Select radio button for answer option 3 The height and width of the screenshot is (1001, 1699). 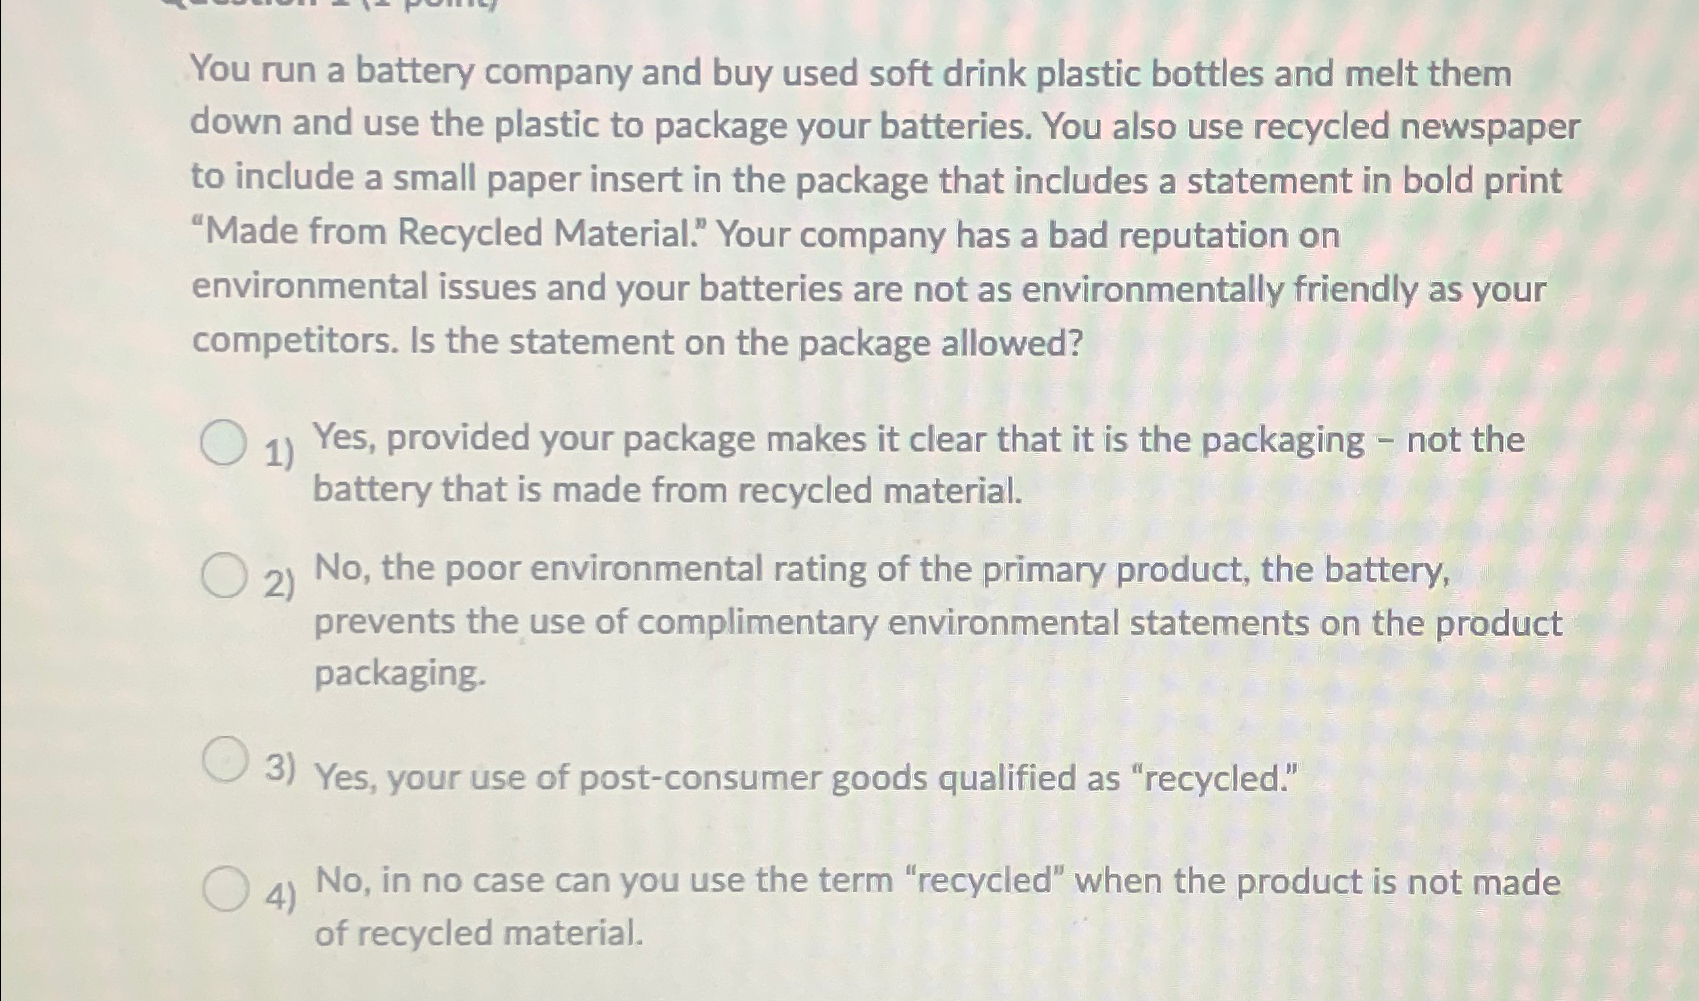[x=224, y=760]
